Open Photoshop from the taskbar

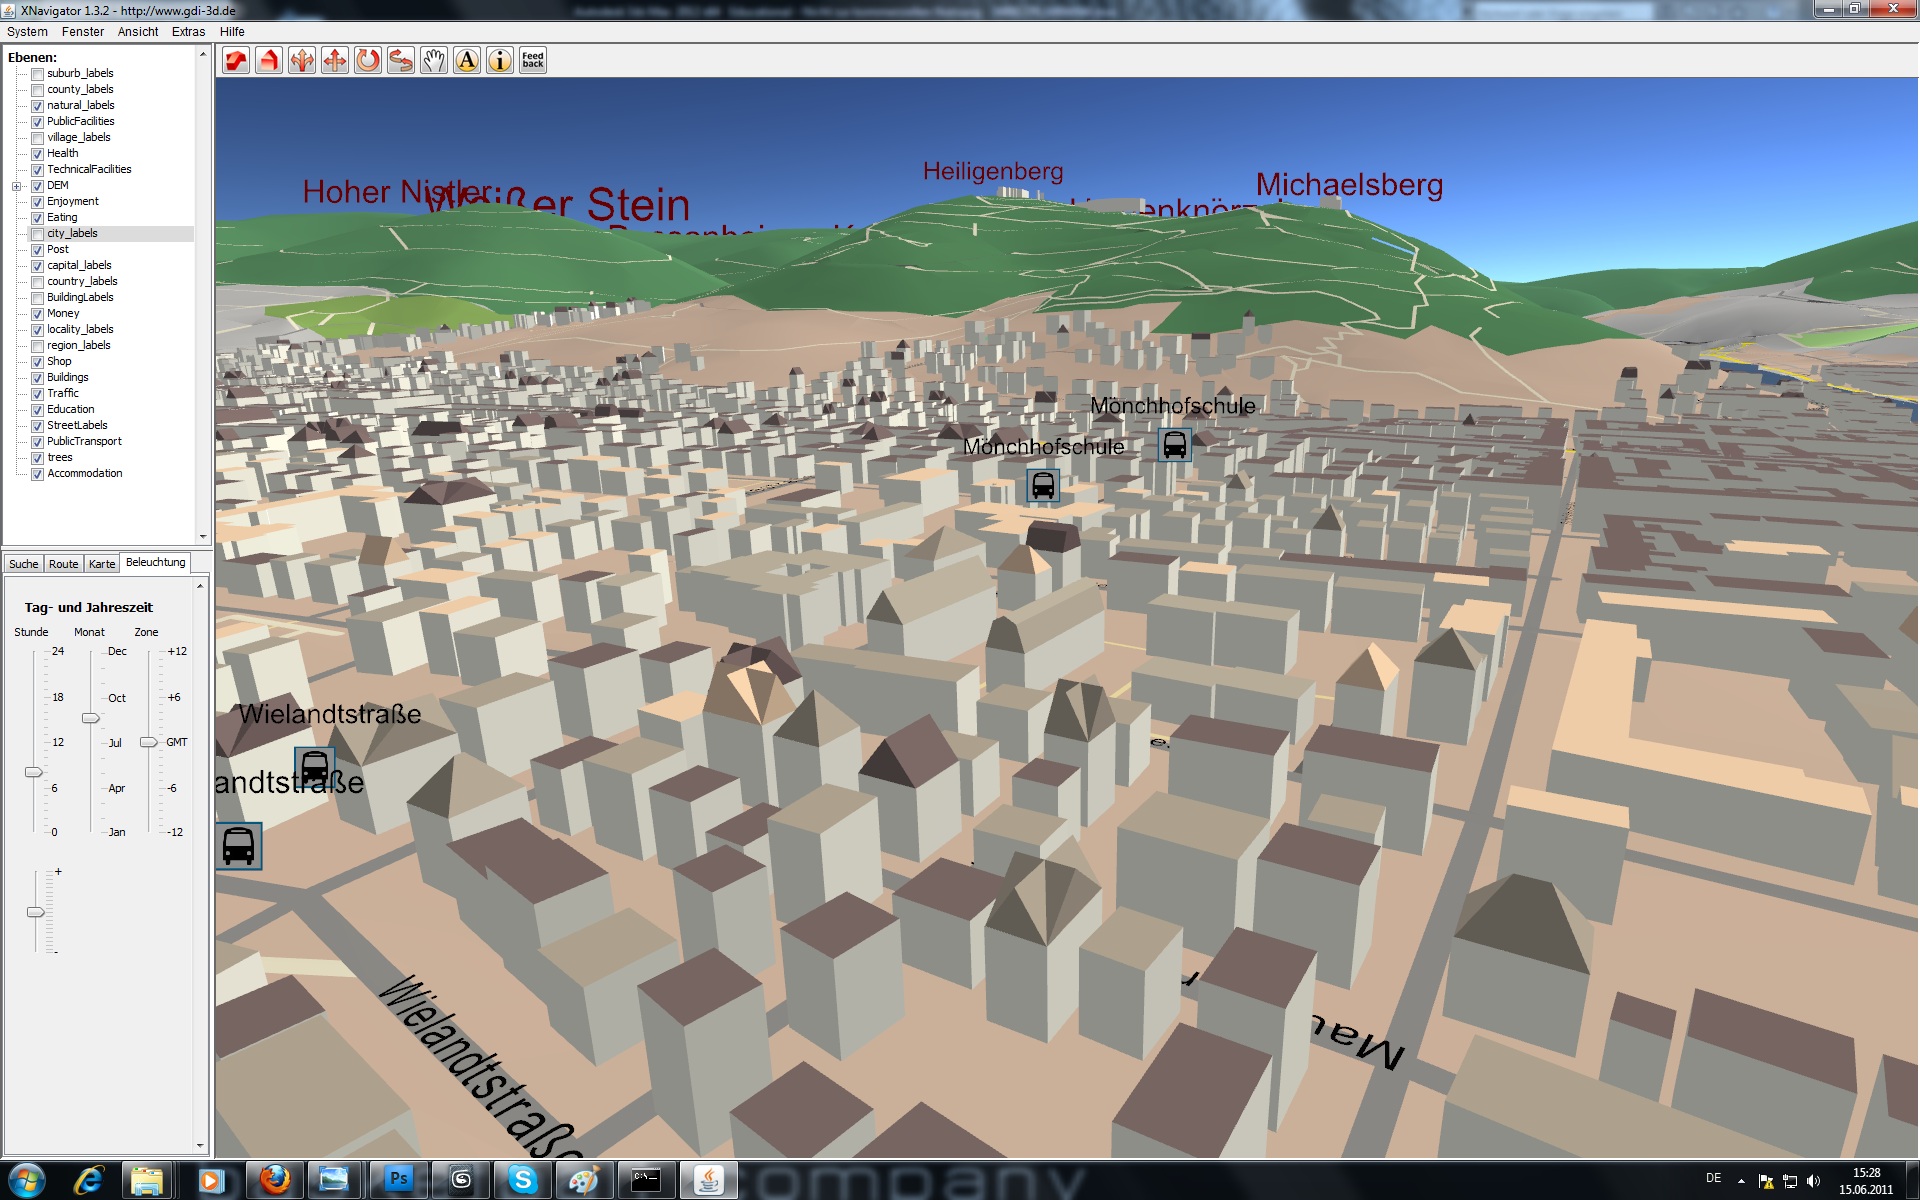pyautogui.click(x=398, y=1180)
